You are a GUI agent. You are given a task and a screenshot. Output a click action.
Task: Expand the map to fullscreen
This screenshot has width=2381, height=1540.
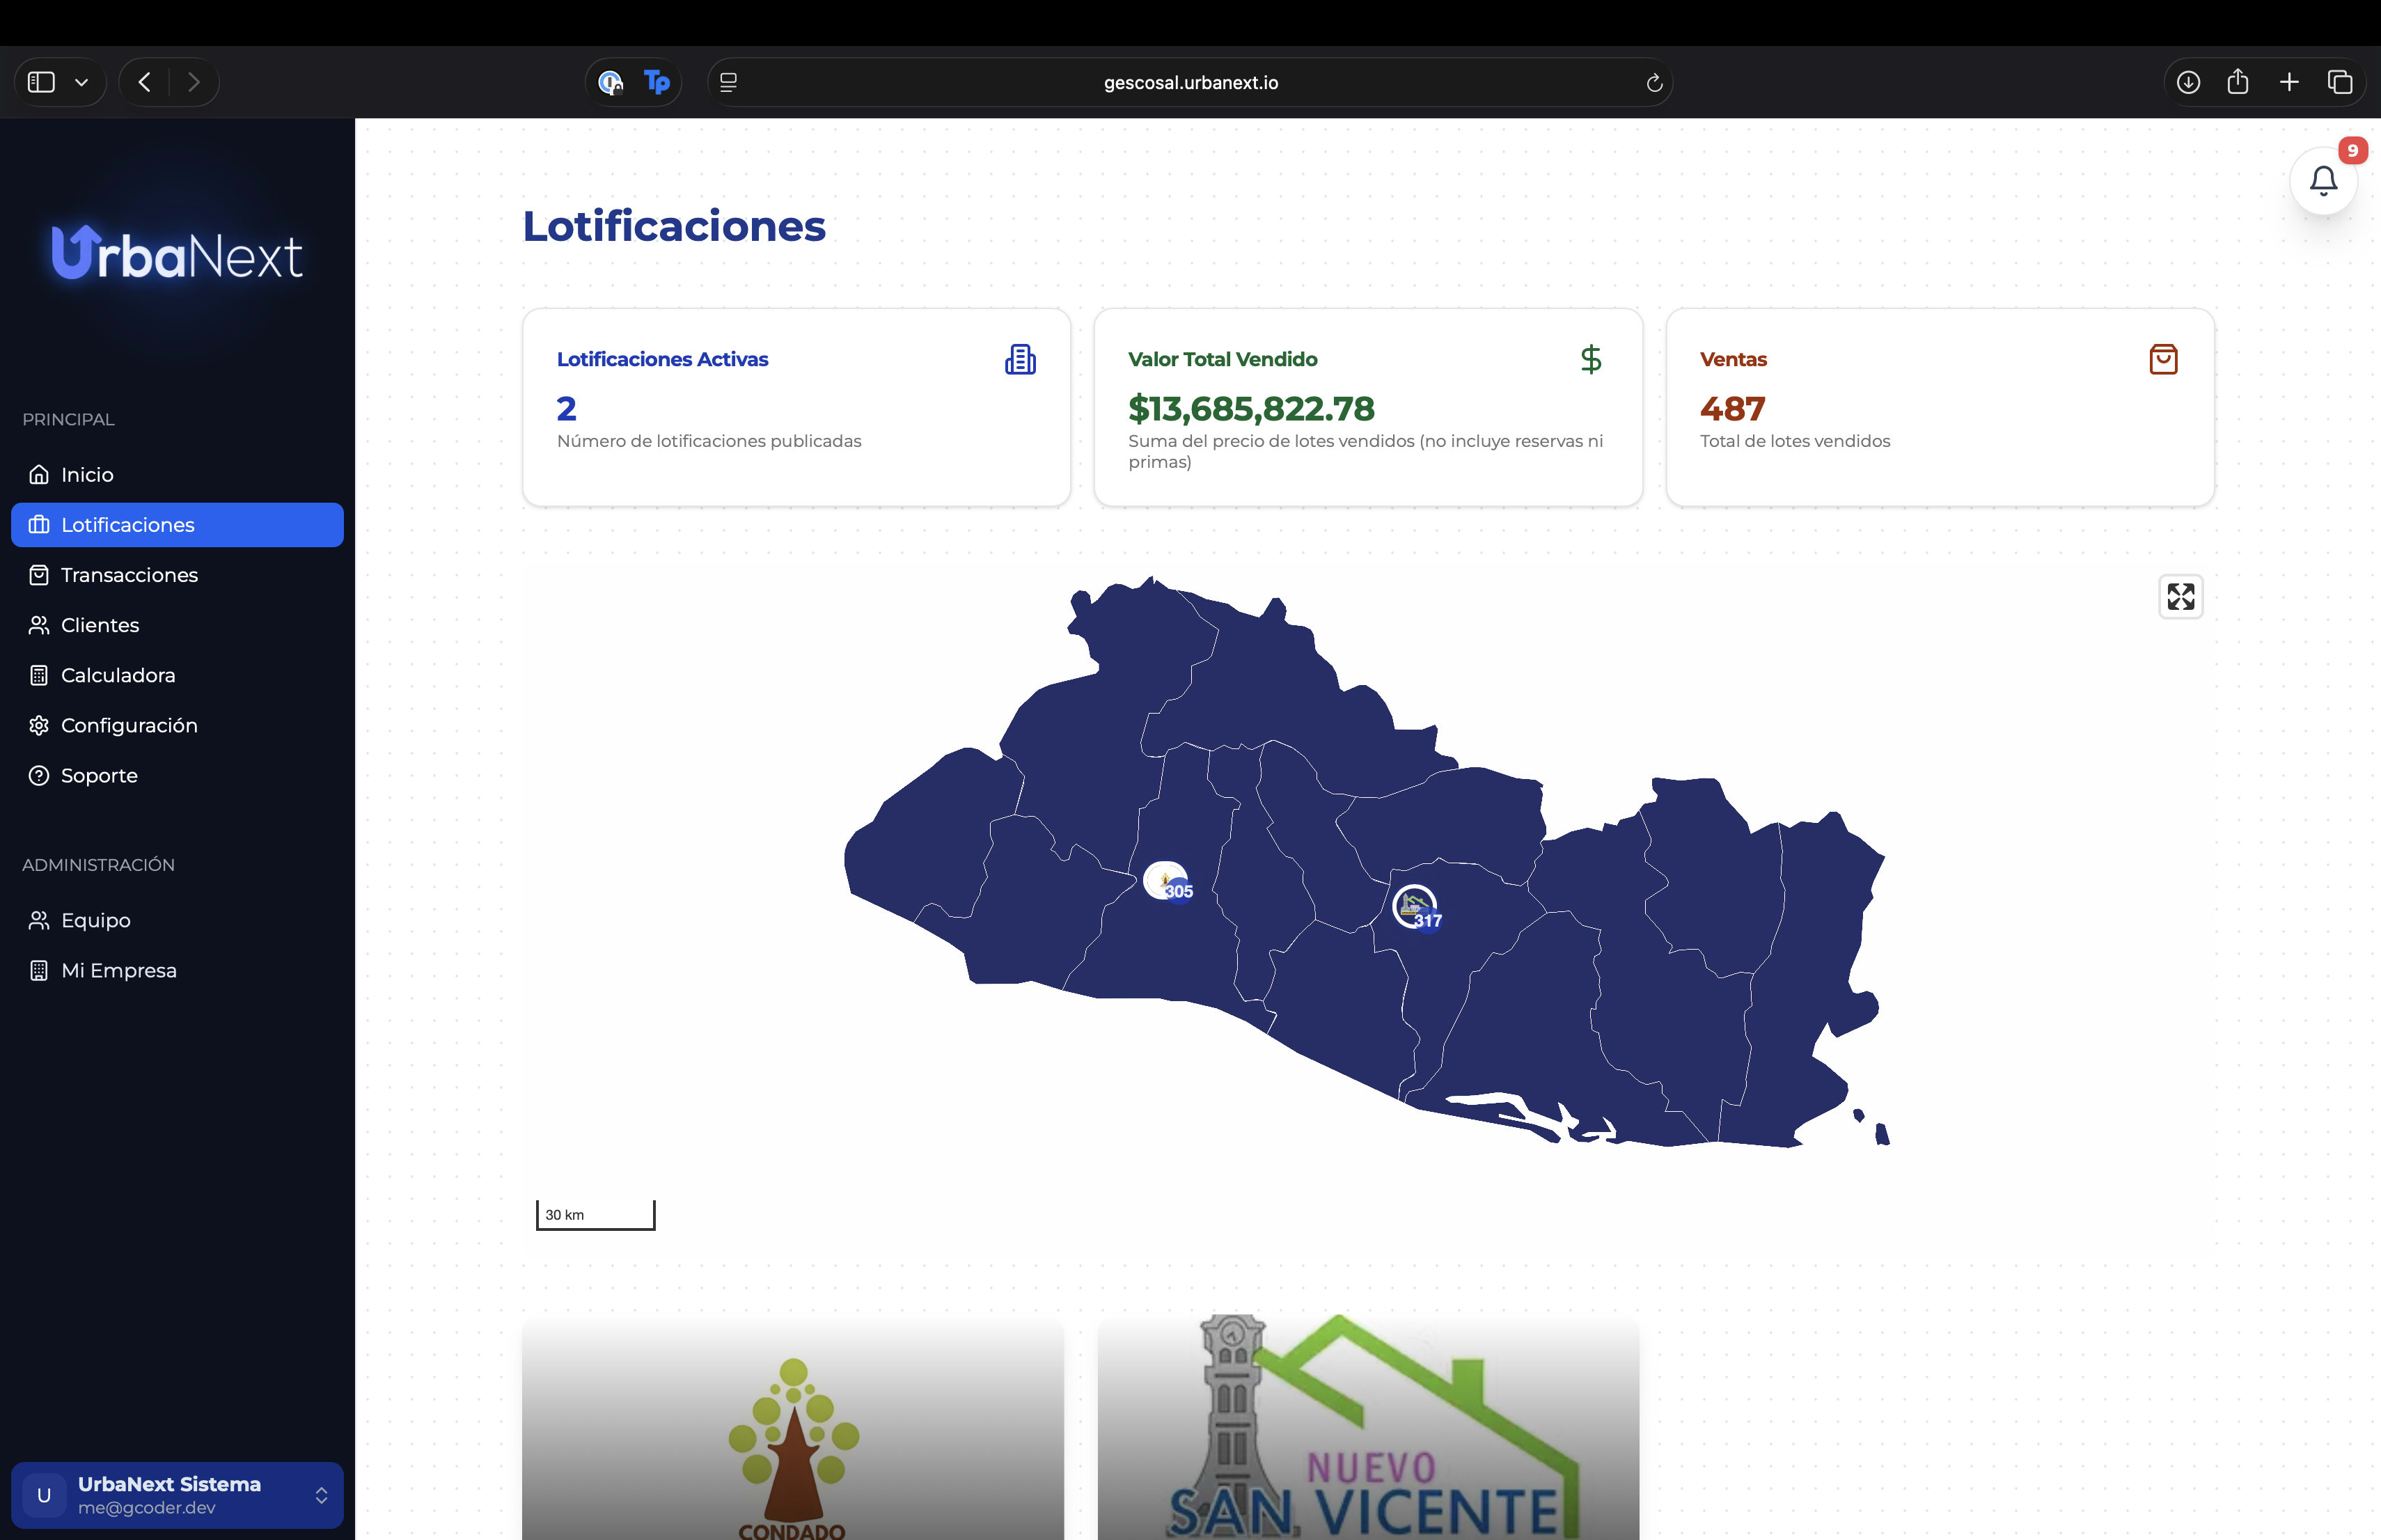[2180, 597]
